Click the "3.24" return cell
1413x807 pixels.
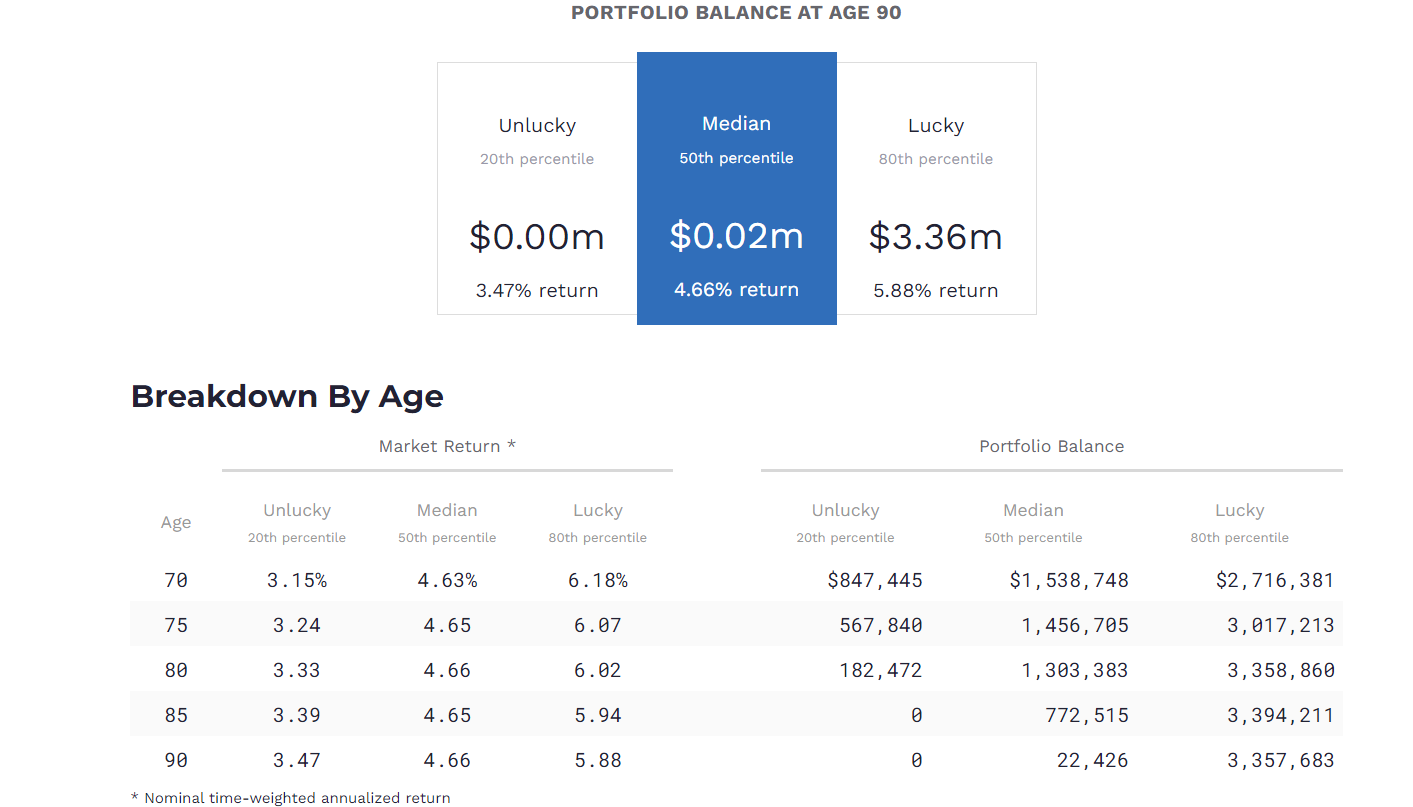[297, 625]
